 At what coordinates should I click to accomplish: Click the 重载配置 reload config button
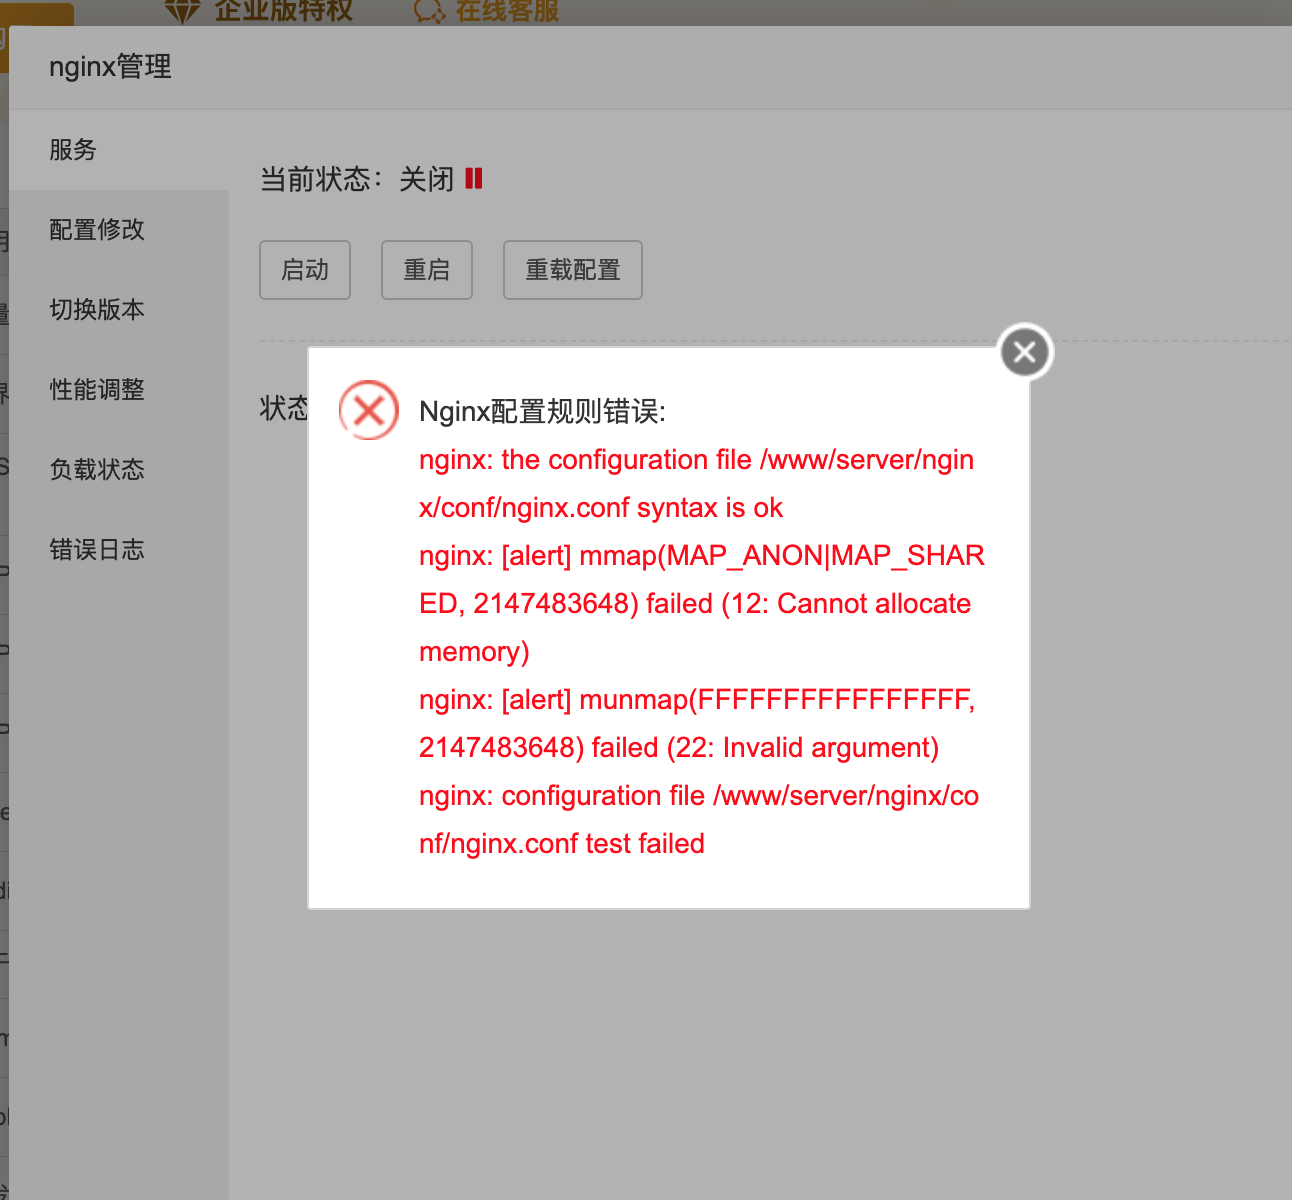573,270
